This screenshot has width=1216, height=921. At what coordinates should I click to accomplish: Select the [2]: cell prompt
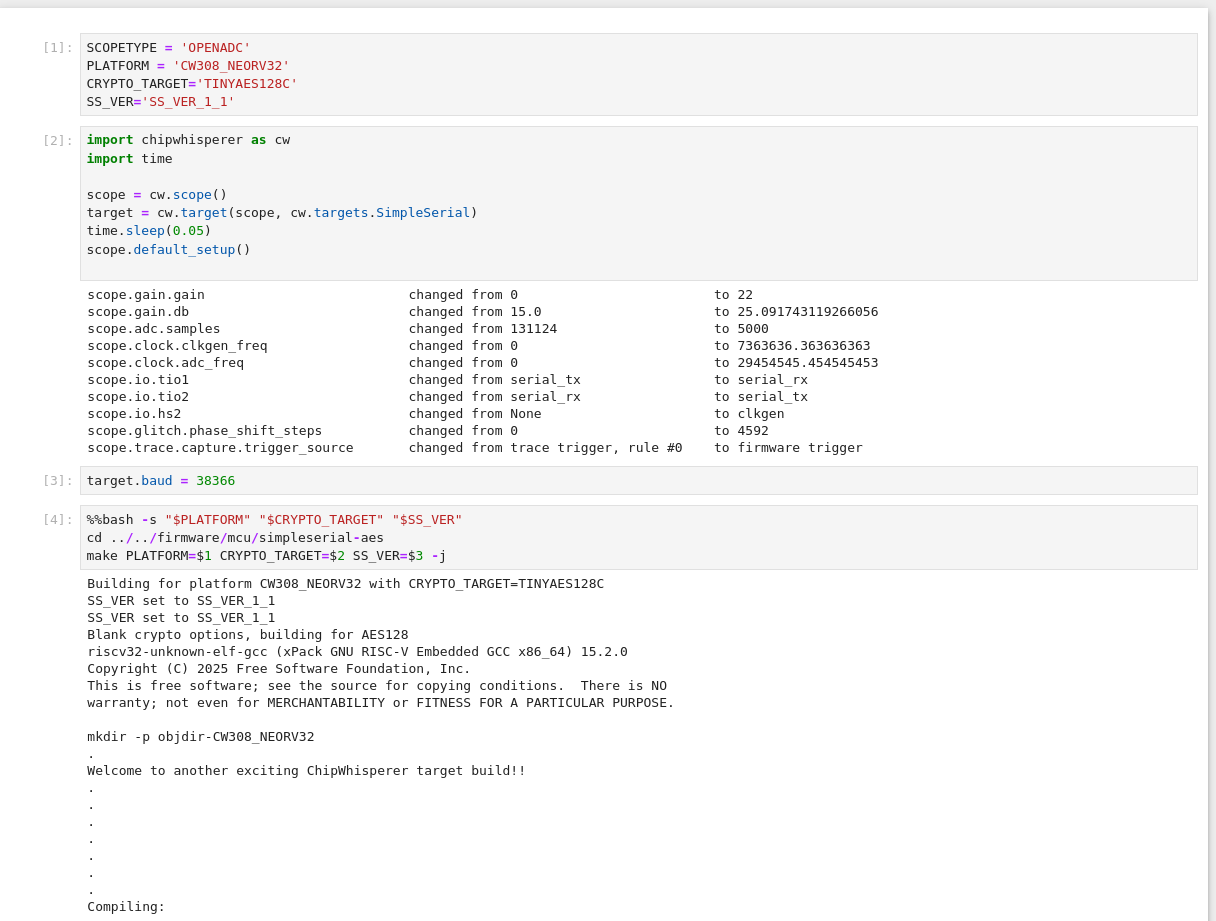click(57, 140)
